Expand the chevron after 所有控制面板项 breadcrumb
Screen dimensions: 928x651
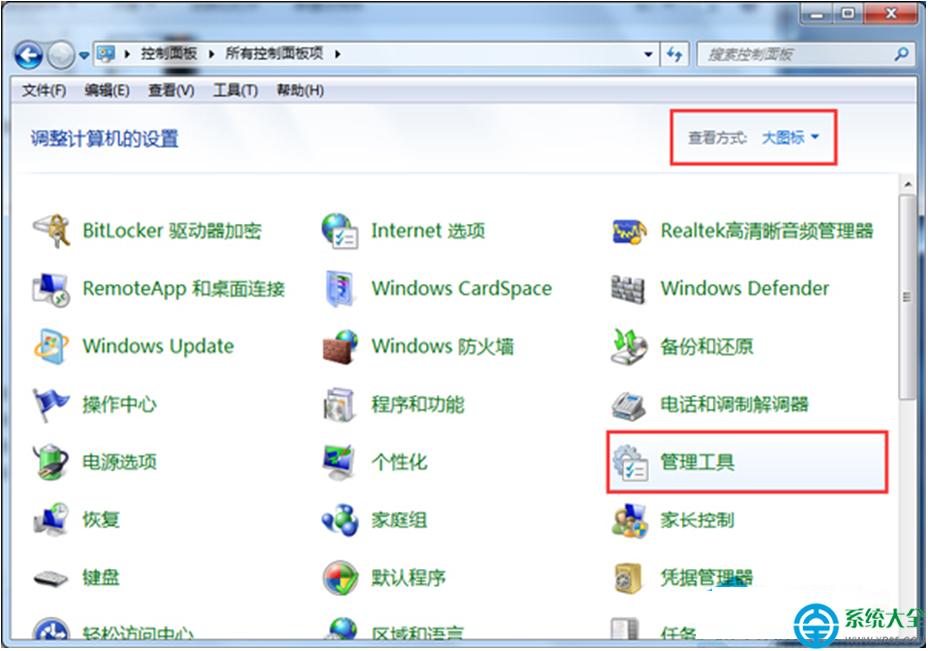(x=338, y=54)
